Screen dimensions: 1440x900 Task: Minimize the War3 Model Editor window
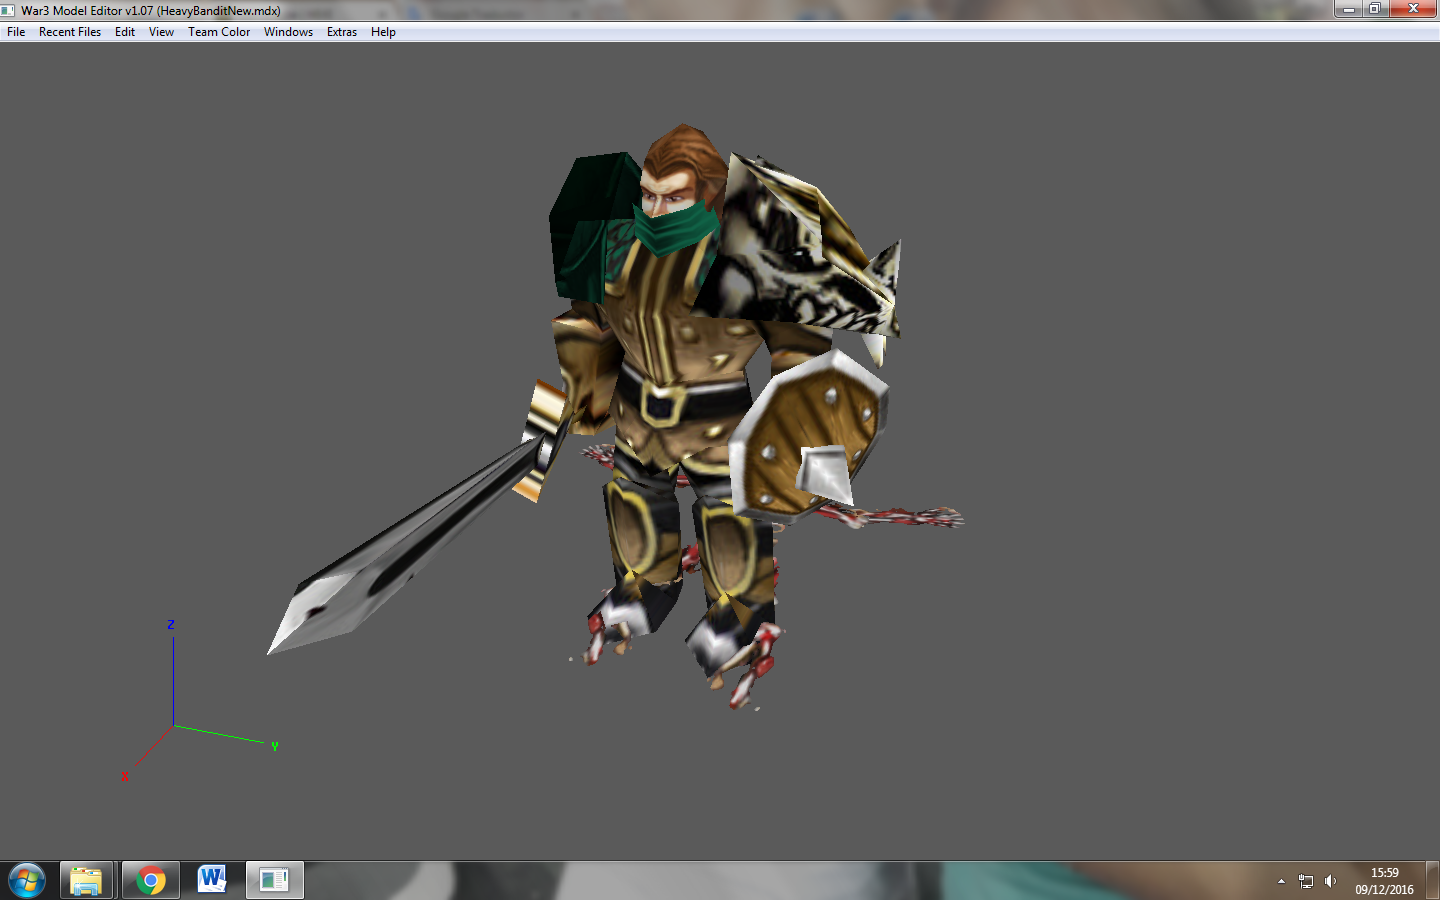pos(1348,9)
